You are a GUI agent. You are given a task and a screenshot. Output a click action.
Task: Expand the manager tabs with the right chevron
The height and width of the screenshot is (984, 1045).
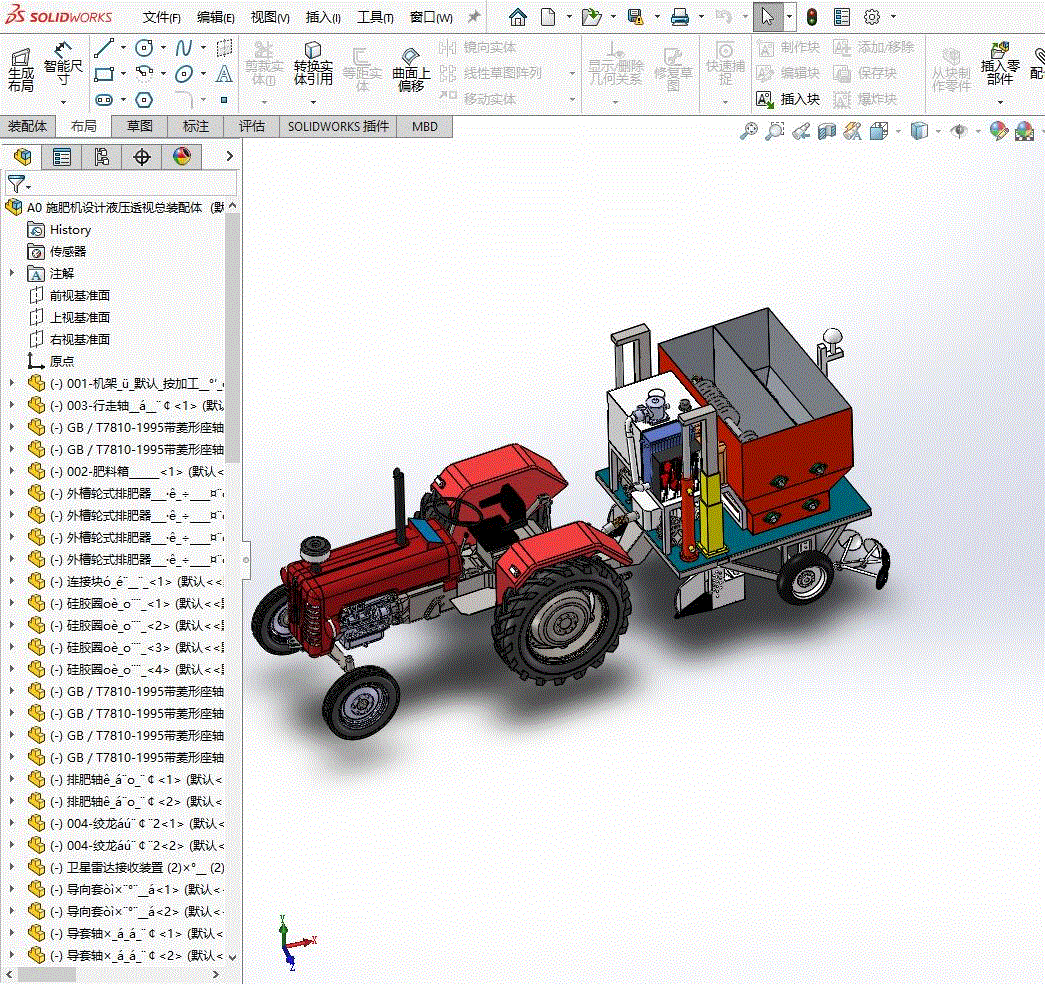[229, 156]
